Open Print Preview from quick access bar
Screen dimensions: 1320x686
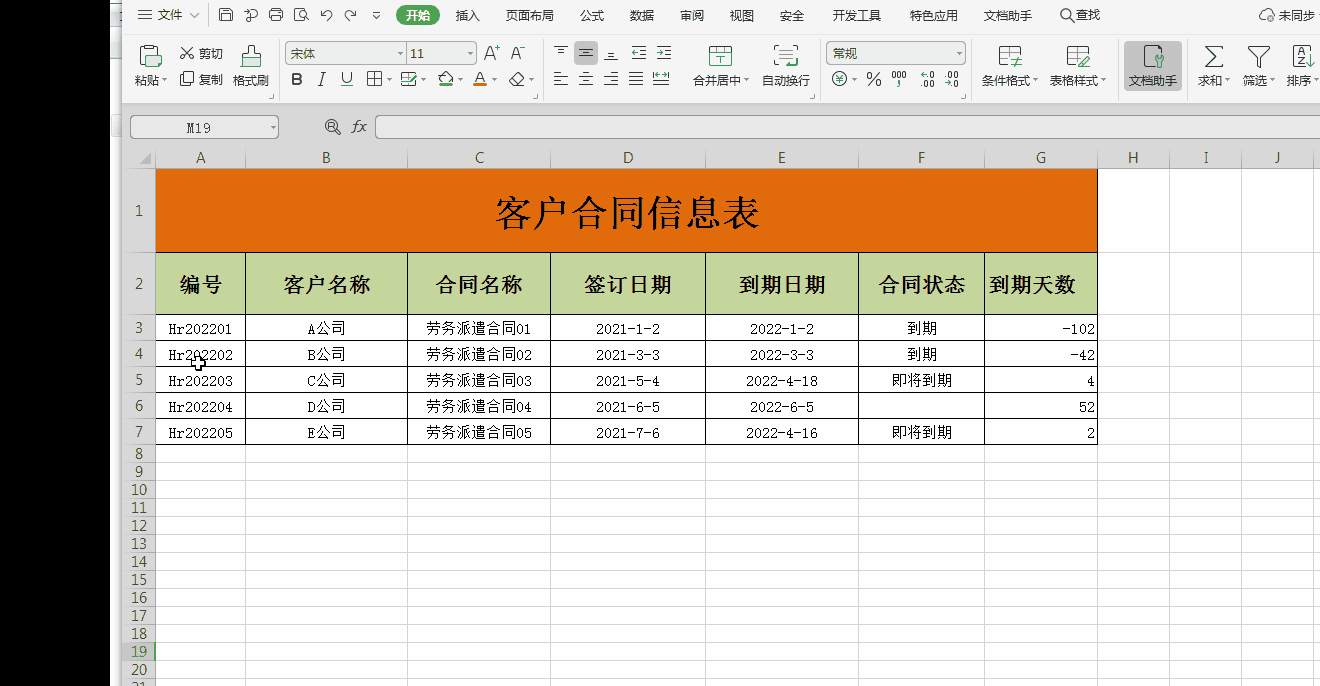[x=301, y=15]
